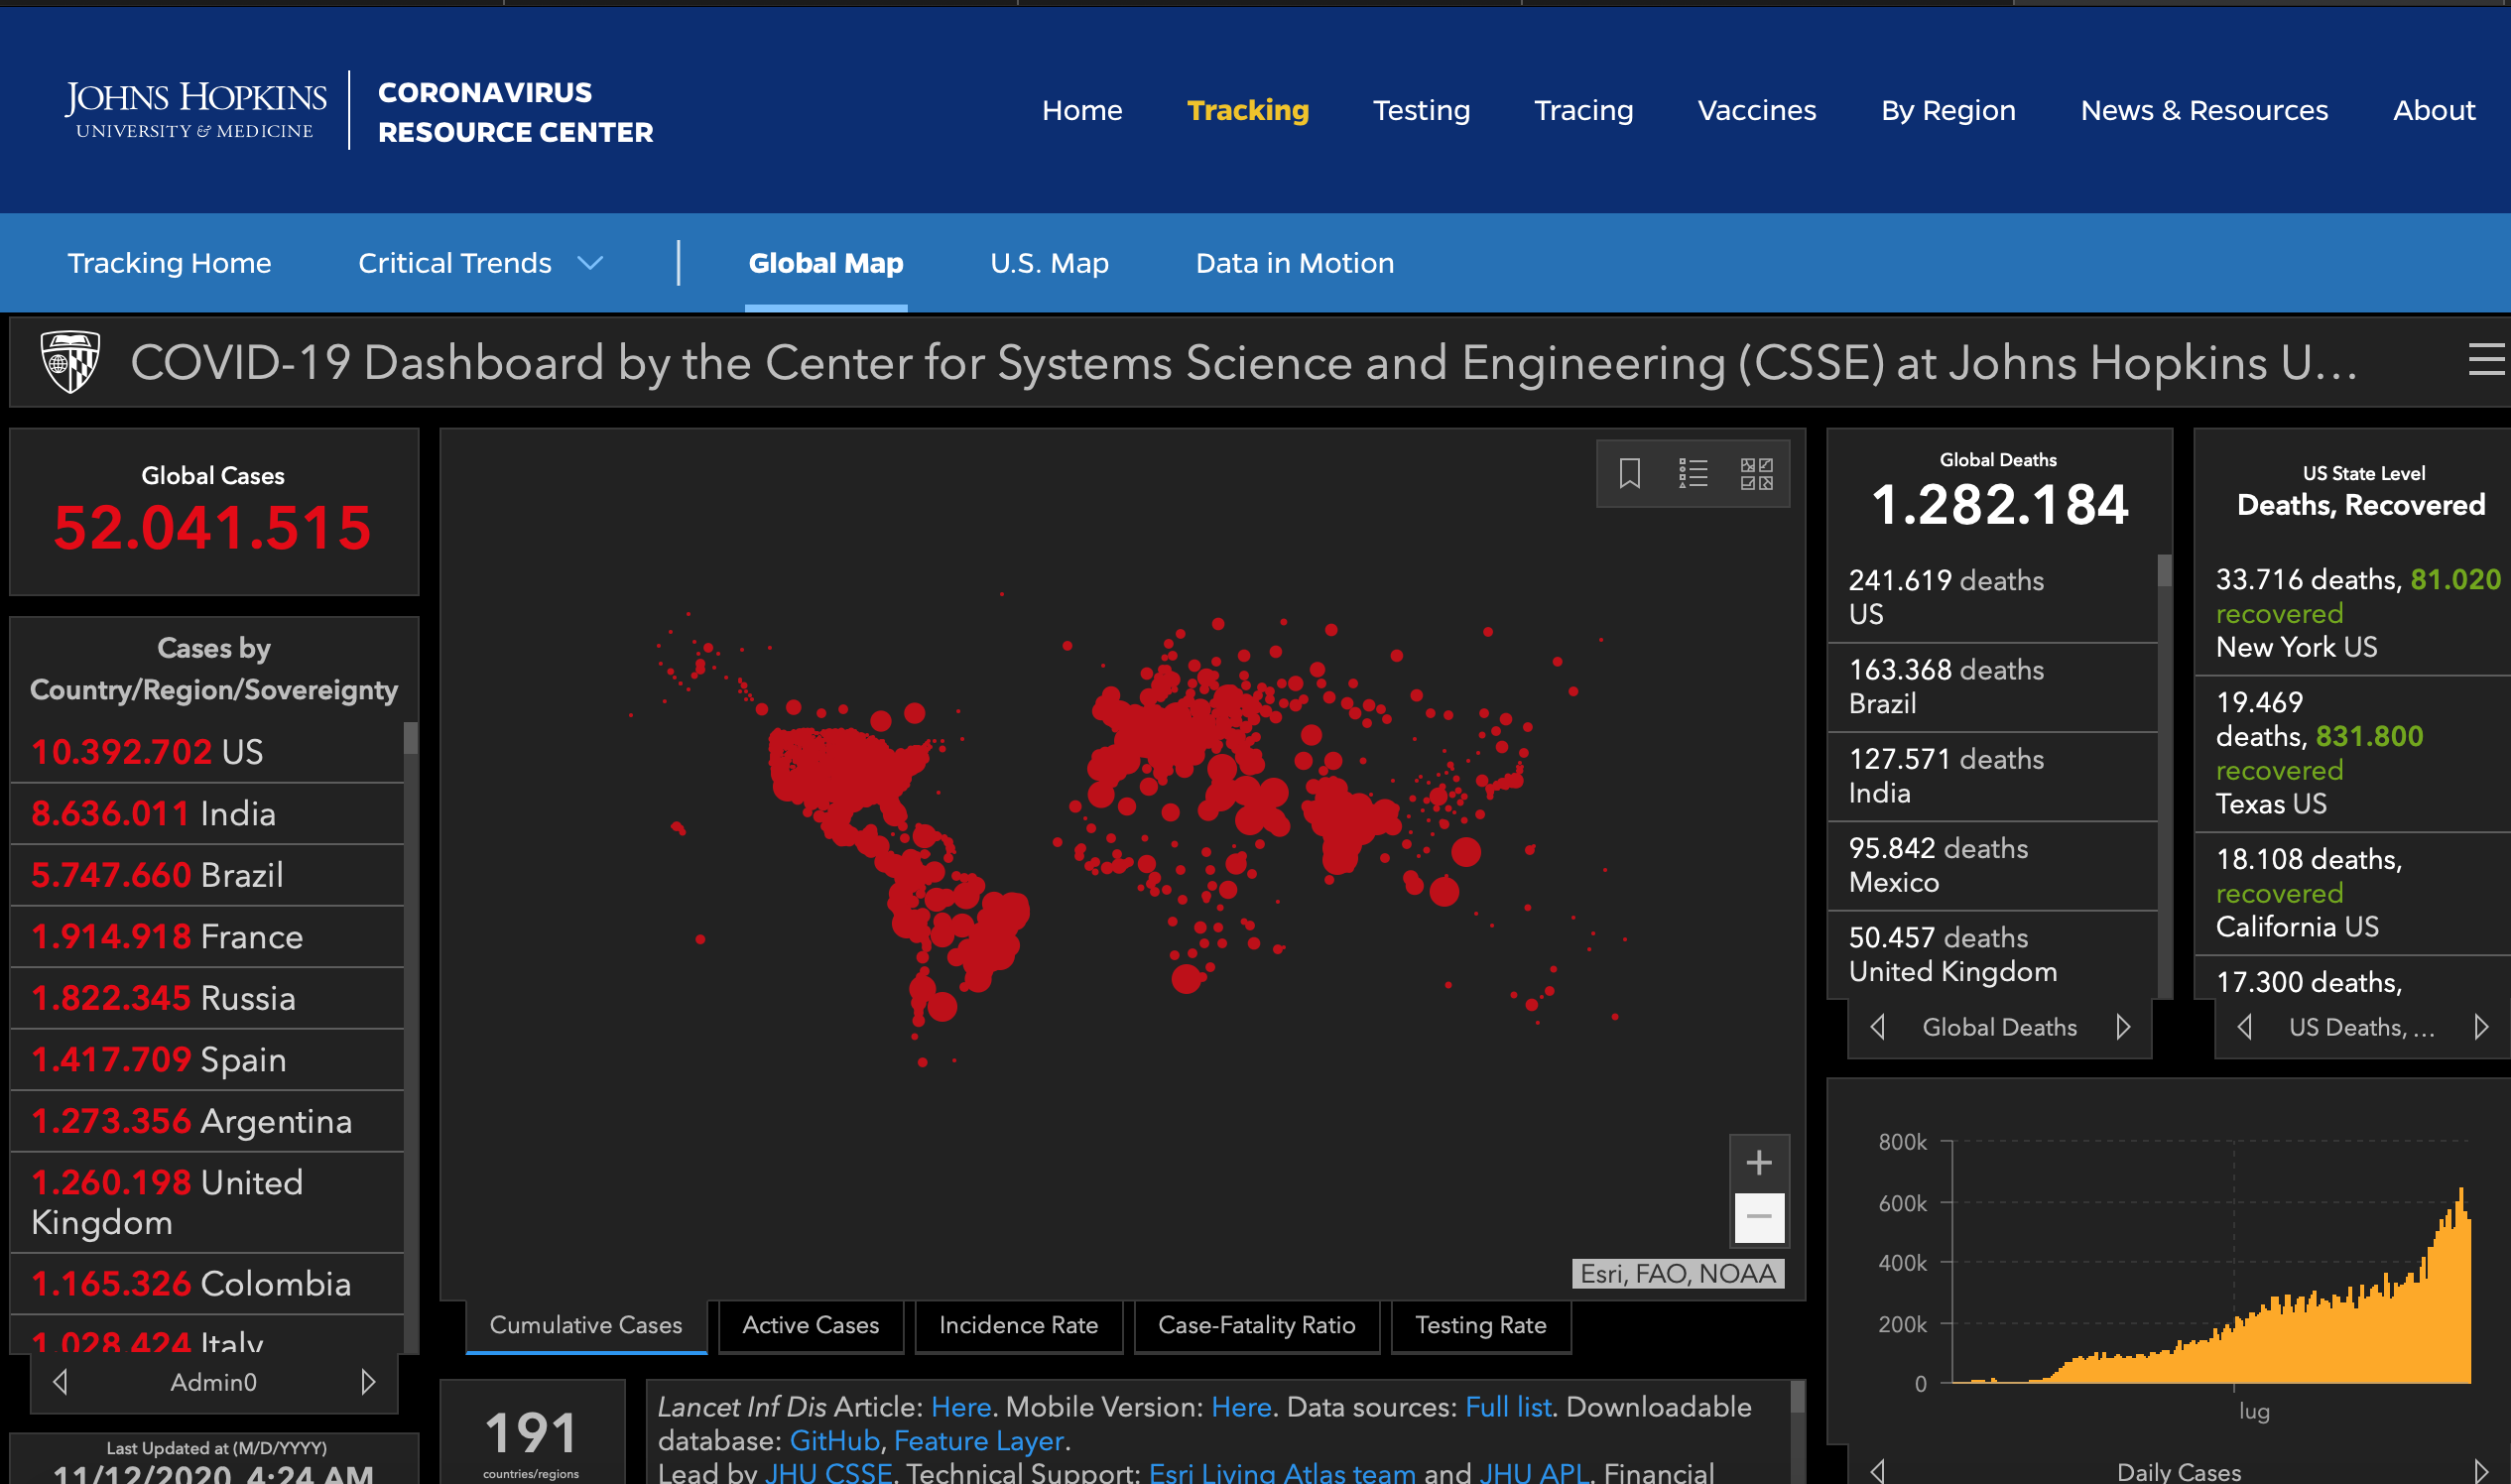Click the Johns Hopkins shield logo
The image size is (2511, 1484).
(x=70, y=361)
